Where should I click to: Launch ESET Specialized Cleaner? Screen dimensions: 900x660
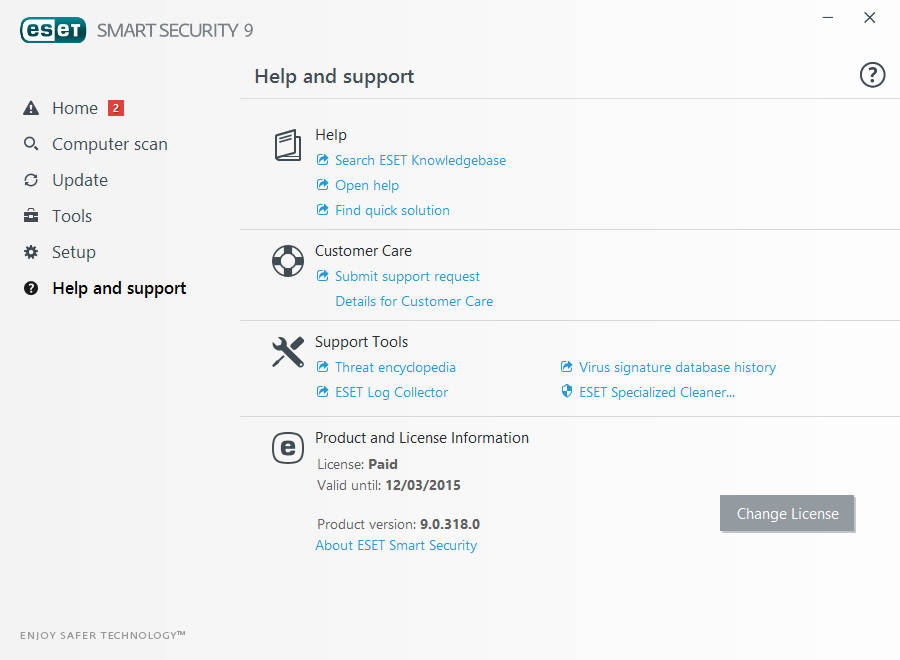[x=657, y=392]
